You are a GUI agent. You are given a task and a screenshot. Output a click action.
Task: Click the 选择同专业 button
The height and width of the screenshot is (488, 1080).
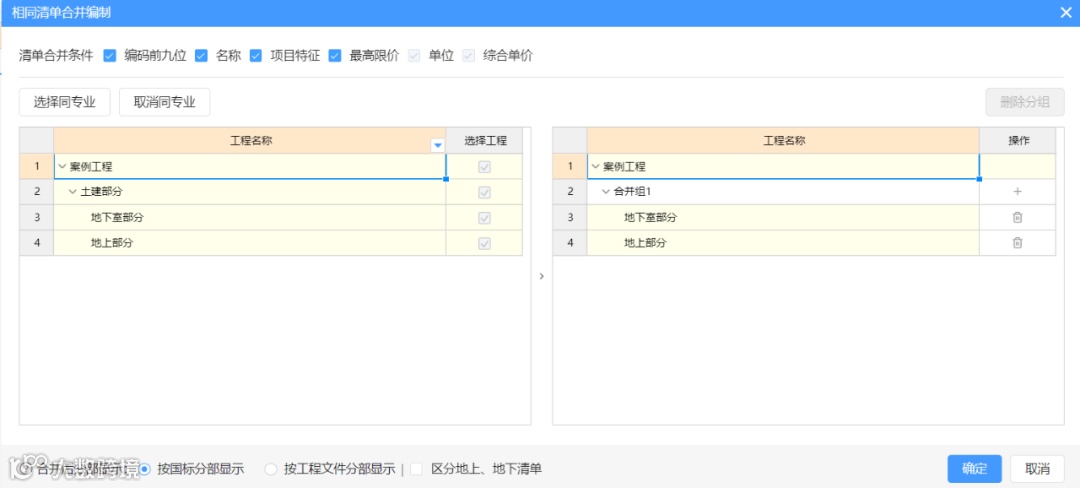click(64, 102)
